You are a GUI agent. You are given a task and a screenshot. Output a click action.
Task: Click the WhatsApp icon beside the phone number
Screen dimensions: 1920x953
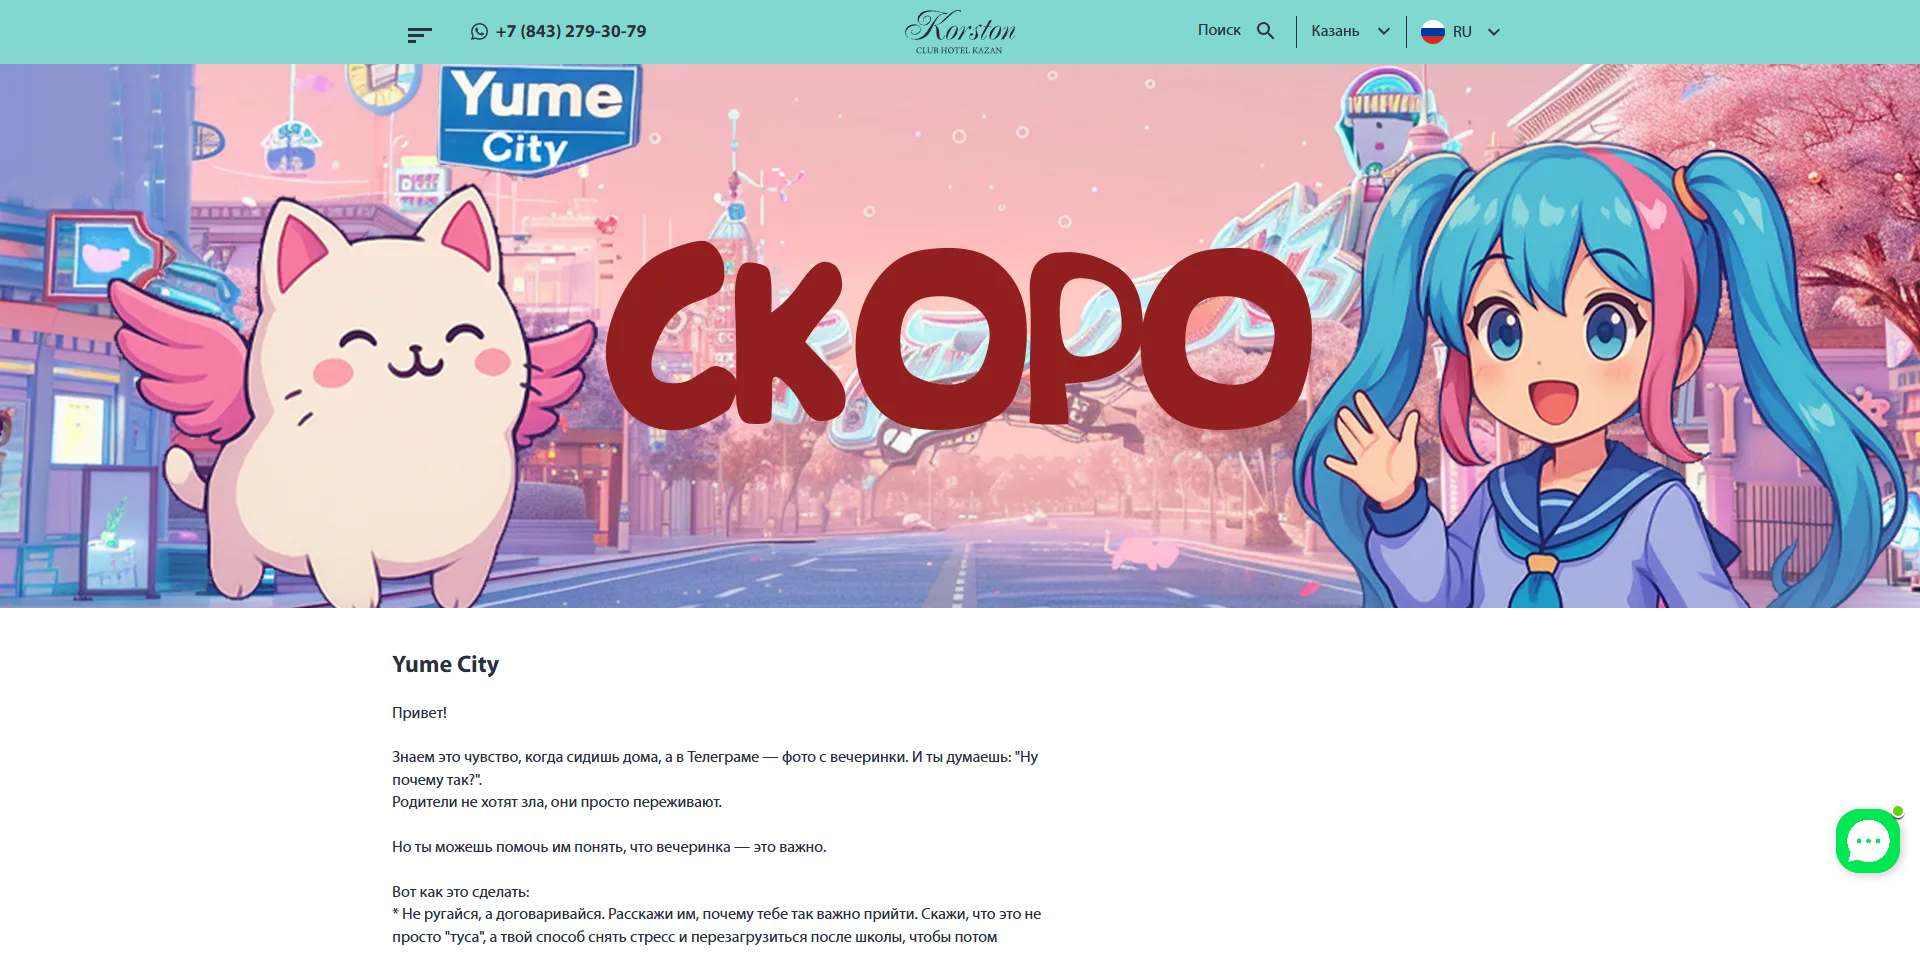pos(479,32)
